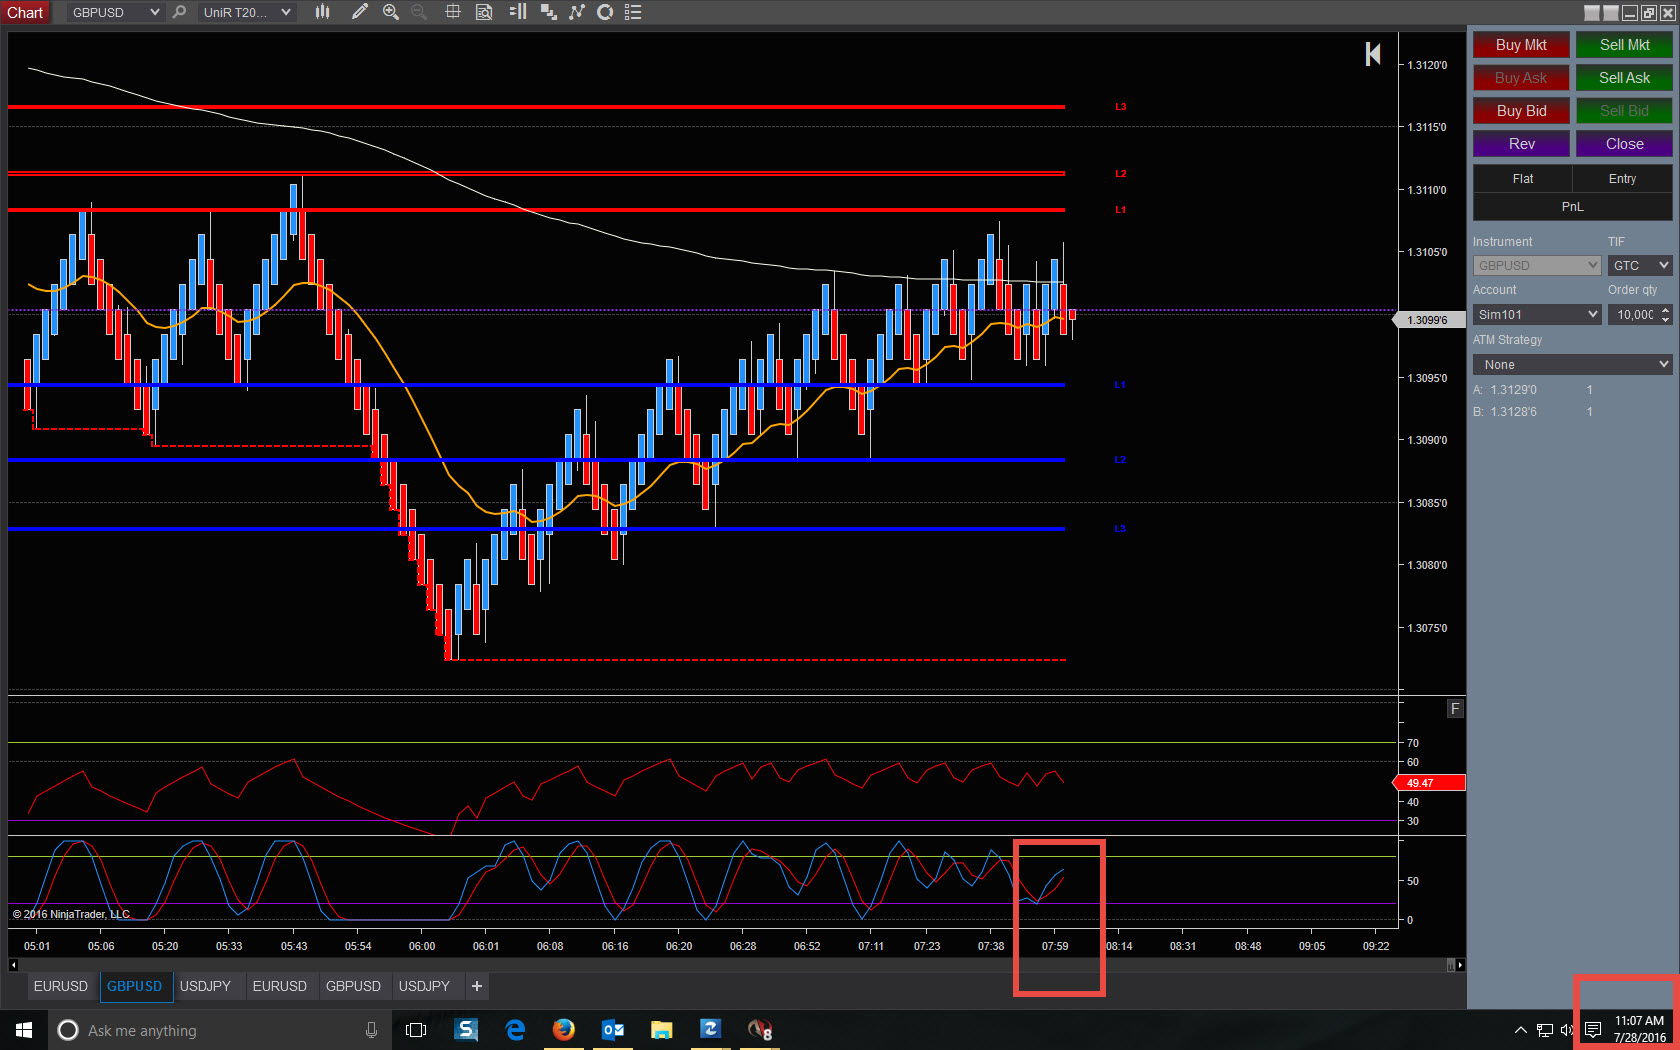This screenshot has width=1680, height=1050.
Task: Add a new chart tab with plus
Action: tap(477, 986)
